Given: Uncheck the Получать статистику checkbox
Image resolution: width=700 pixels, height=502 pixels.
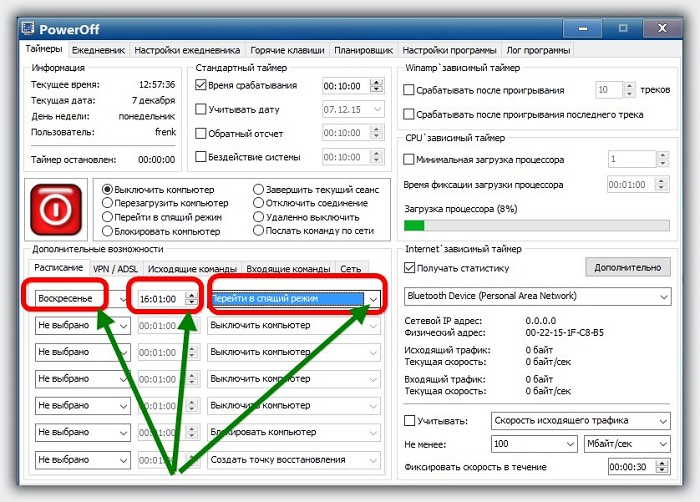Looking at the screenshot, I should pos(409,268).
